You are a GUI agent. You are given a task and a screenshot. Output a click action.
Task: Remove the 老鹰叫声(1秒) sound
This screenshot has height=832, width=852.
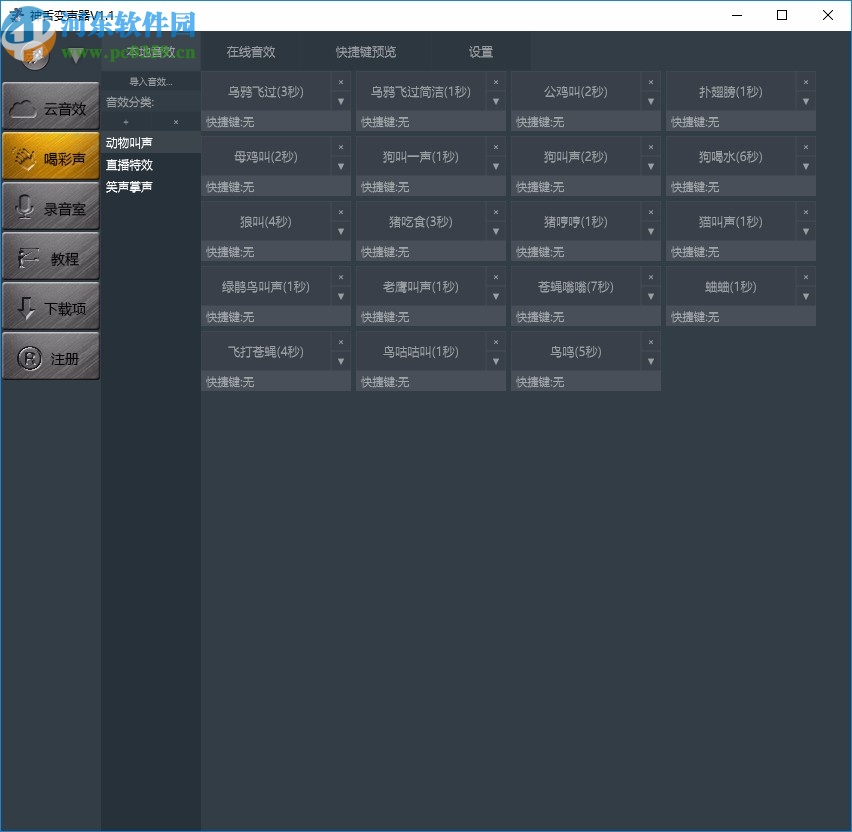(496, 277)
